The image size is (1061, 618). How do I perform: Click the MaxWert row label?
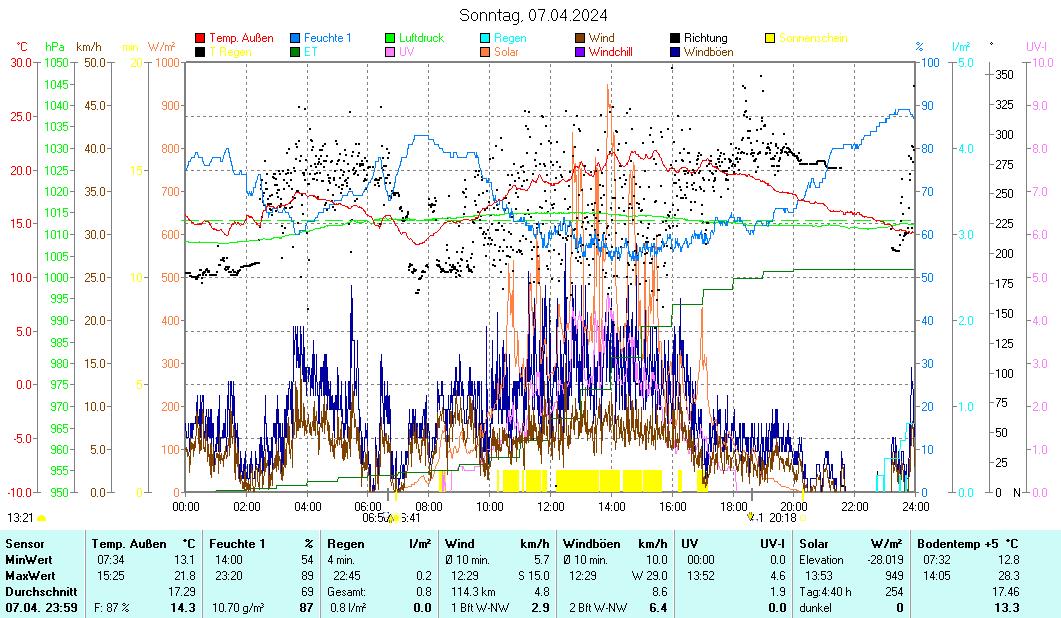[x=30, y=576]
